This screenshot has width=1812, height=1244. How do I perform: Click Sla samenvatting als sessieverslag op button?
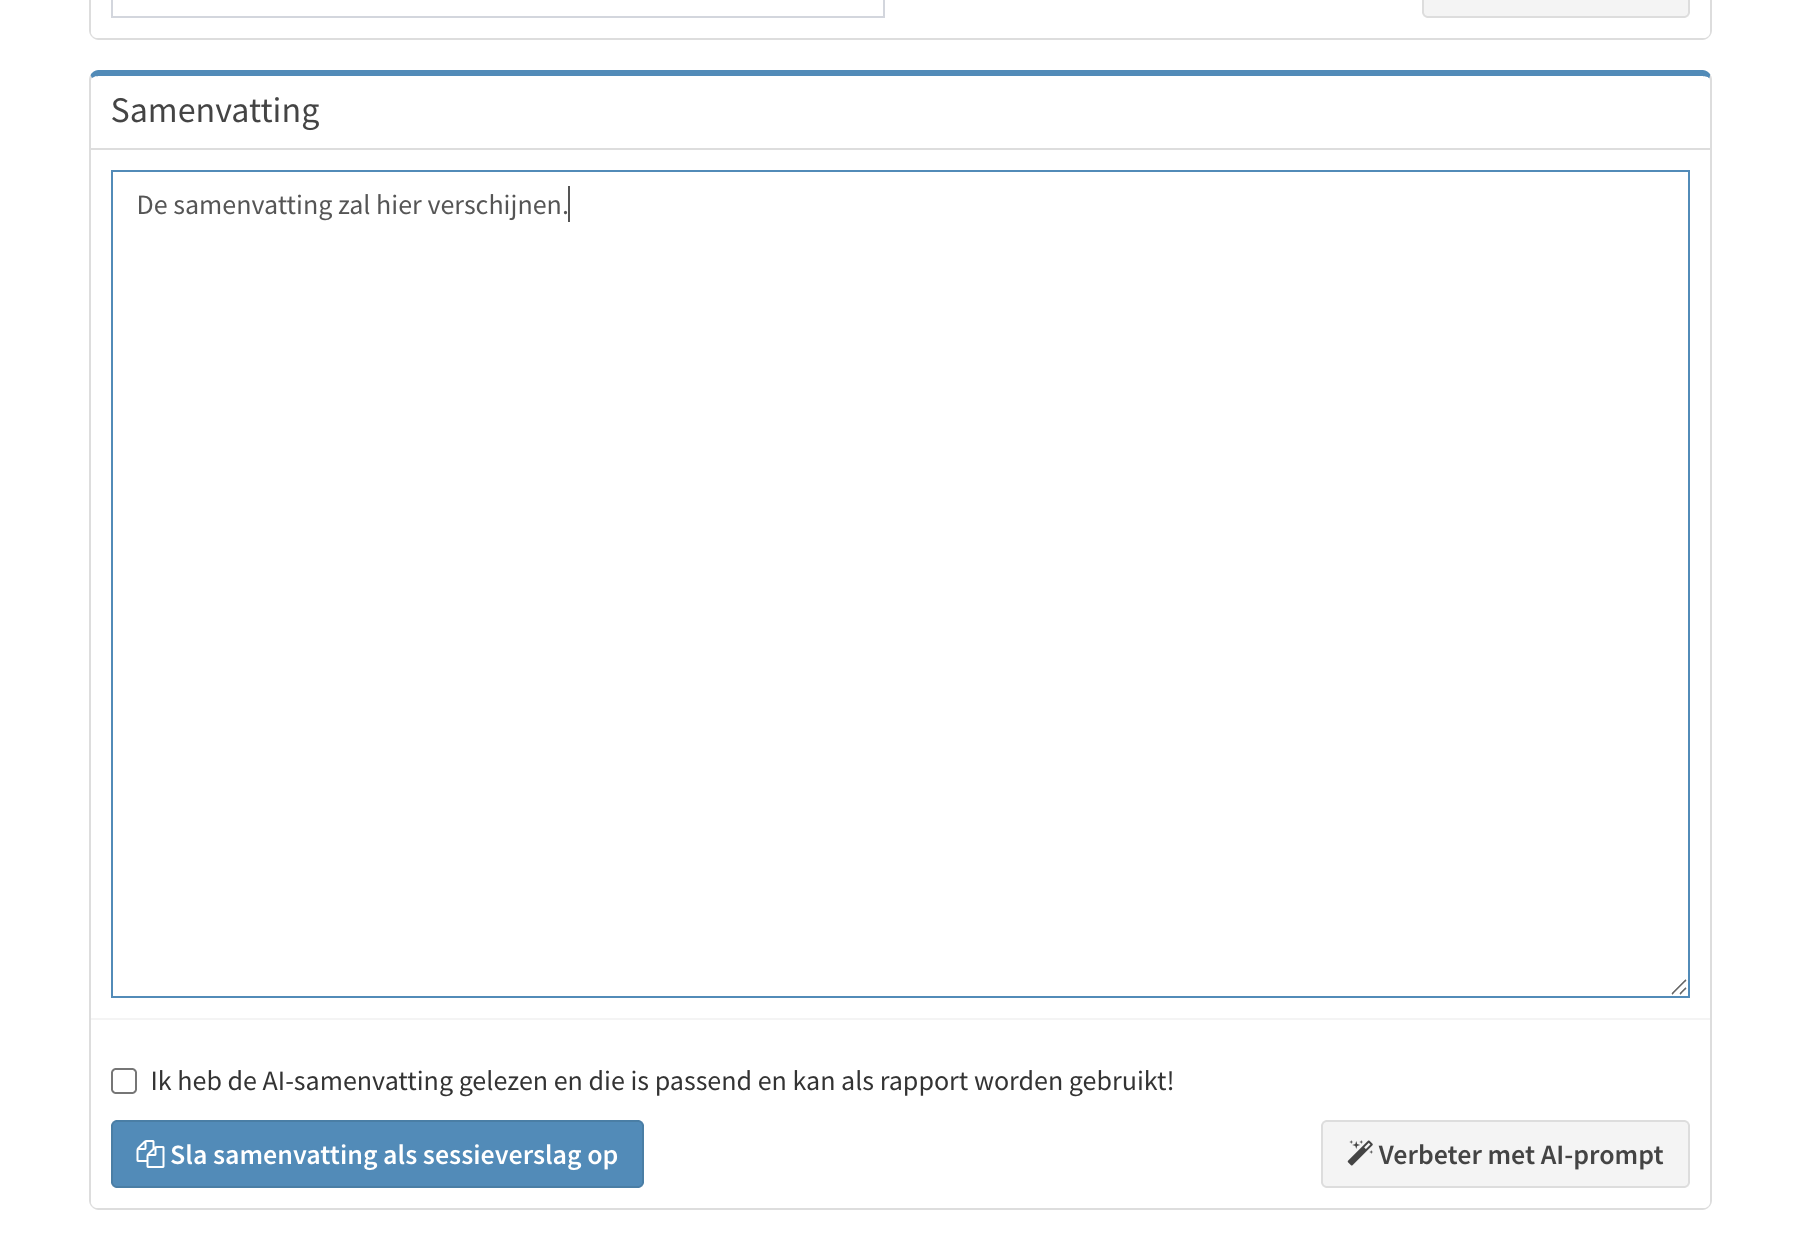[x=377, y=1154]
